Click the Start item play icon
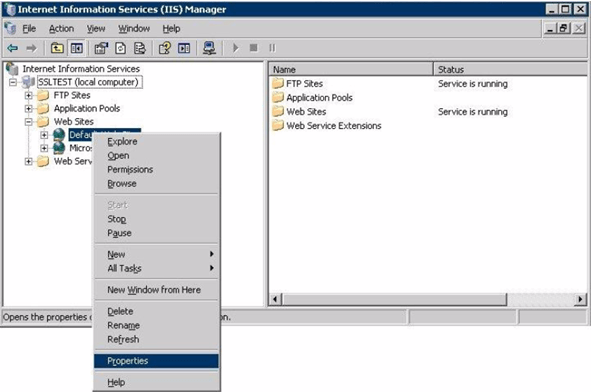 click(236, 48)
